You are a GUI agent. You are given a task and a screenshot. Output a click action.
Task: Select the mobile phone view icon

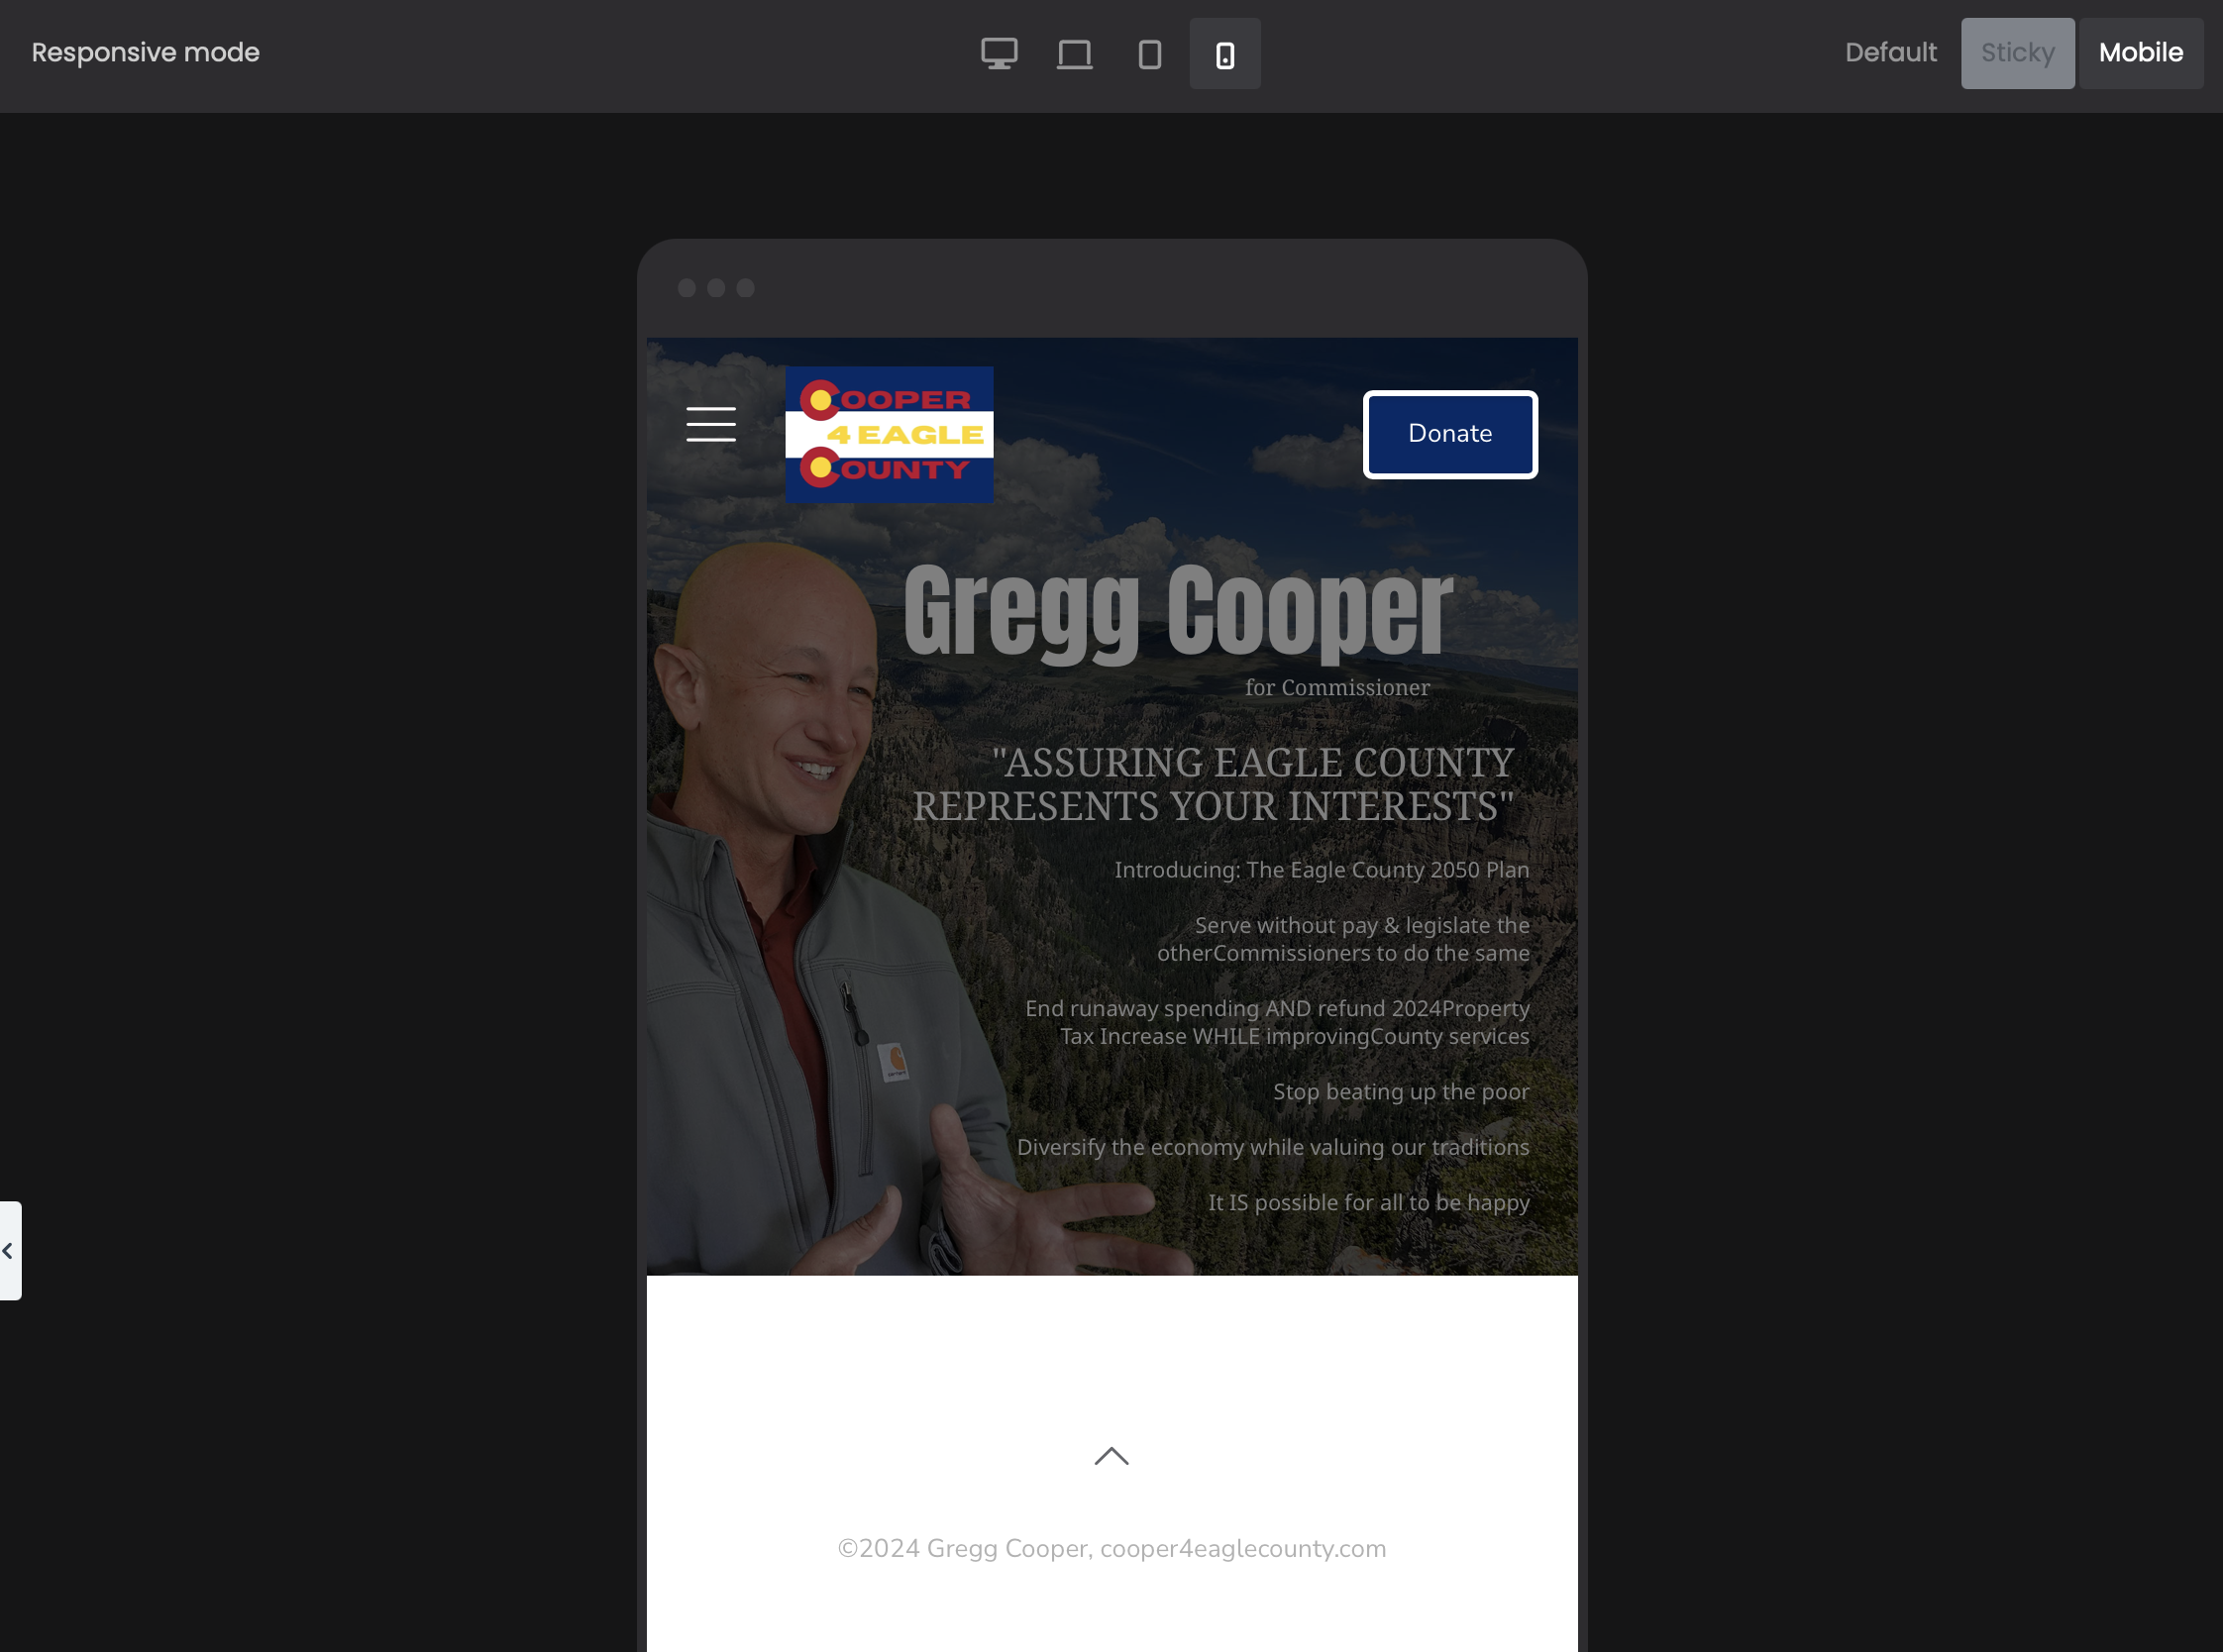(x=1223, y=52)
